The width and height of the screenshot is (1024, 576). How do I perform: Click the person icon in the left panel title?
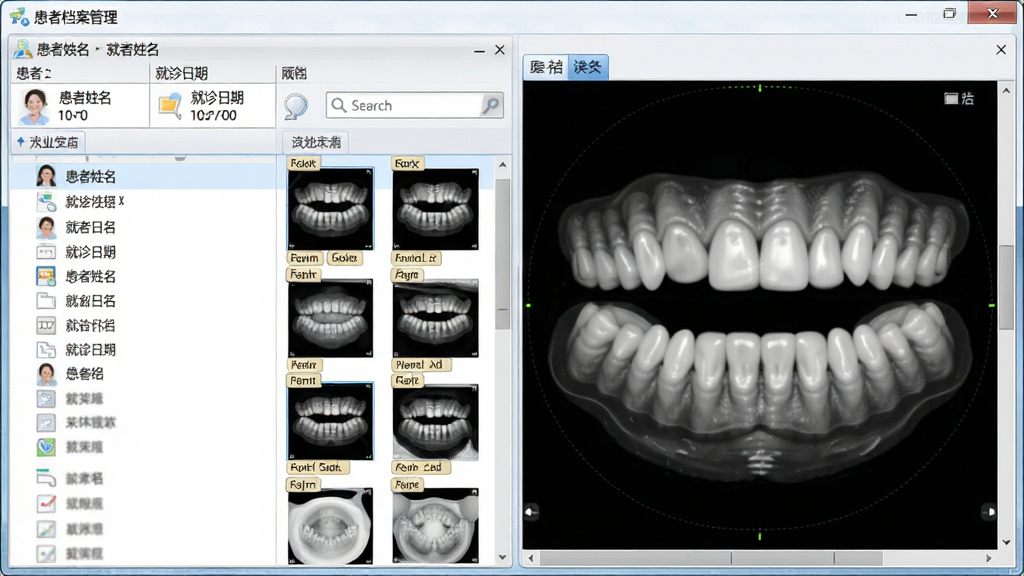pyautogui.click(x=23, y=49)
